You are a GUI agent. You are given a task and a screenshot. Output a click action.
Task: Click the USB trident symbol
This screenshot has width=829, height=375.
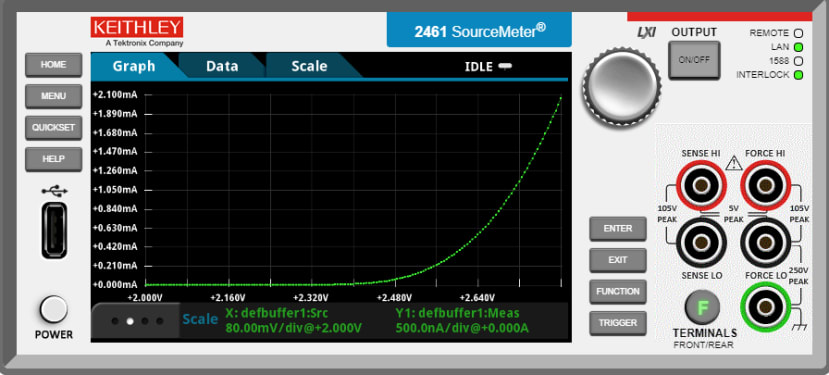coord(54,191)
